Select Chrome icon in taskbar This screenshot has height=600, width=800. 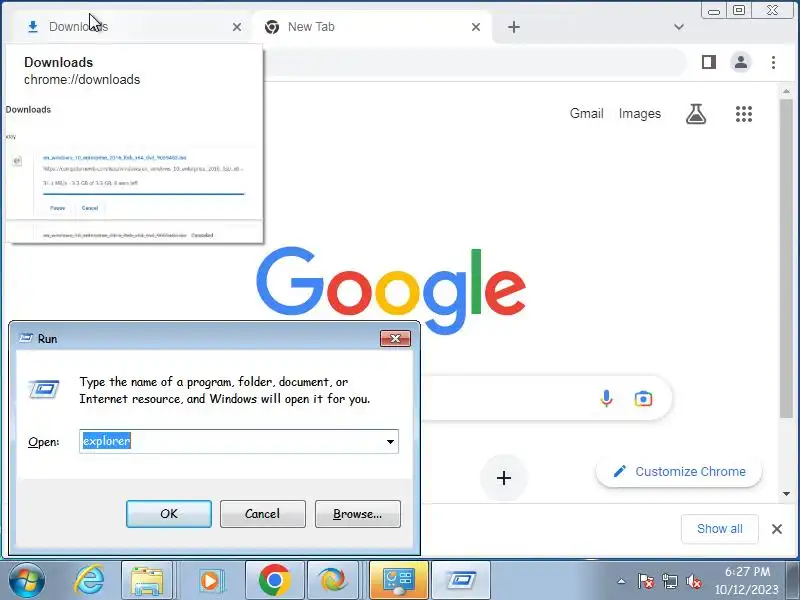pyautogui.click(x=274, y=581)
